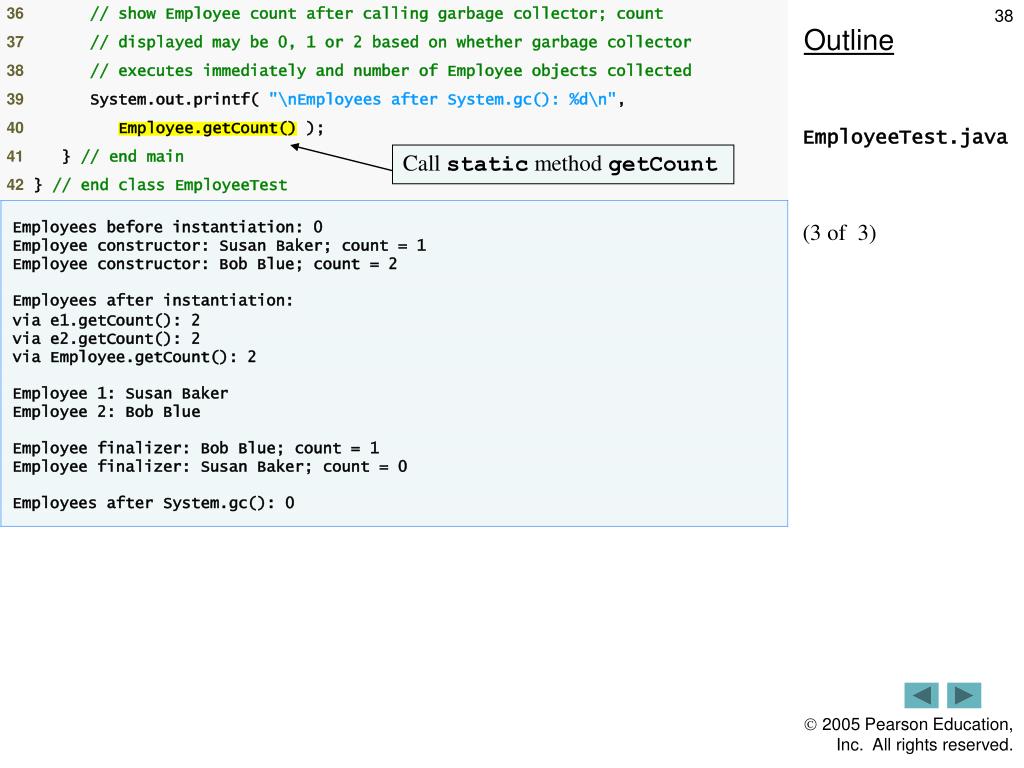Screen dimensions: 1024x768
Task: Click the highlighted Employee.getCount() call
Action: point(207,128)
